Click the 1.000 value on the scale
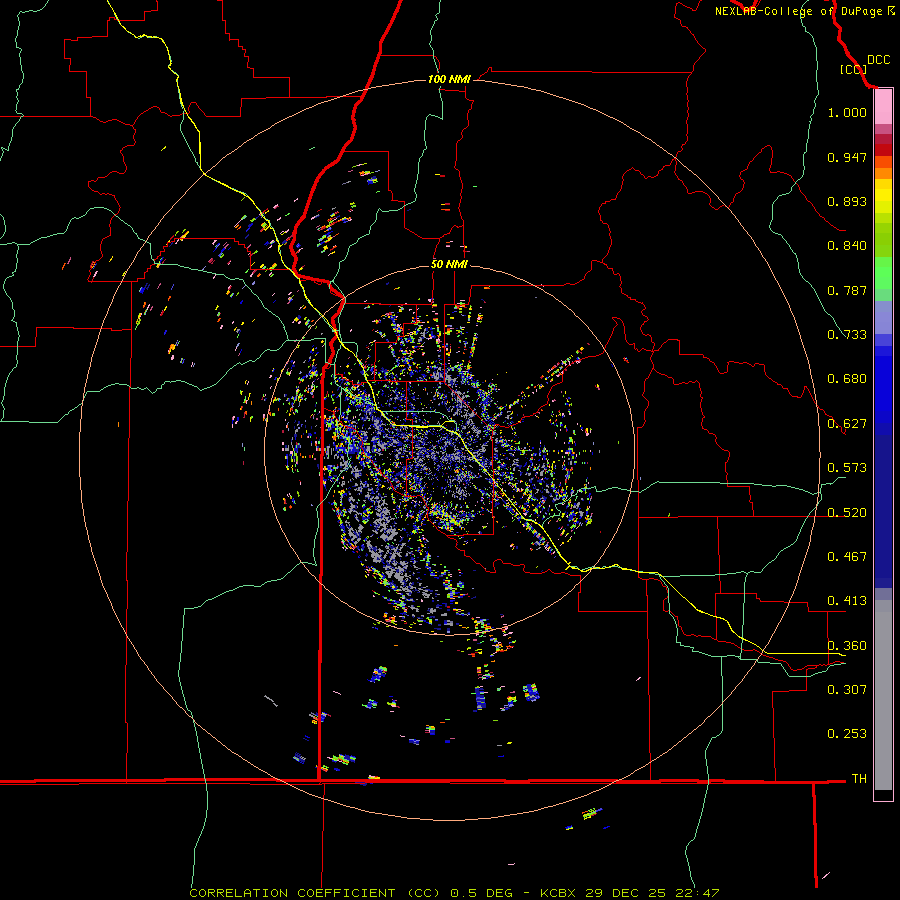Screen dimensions: 900x900 [847, 112]
